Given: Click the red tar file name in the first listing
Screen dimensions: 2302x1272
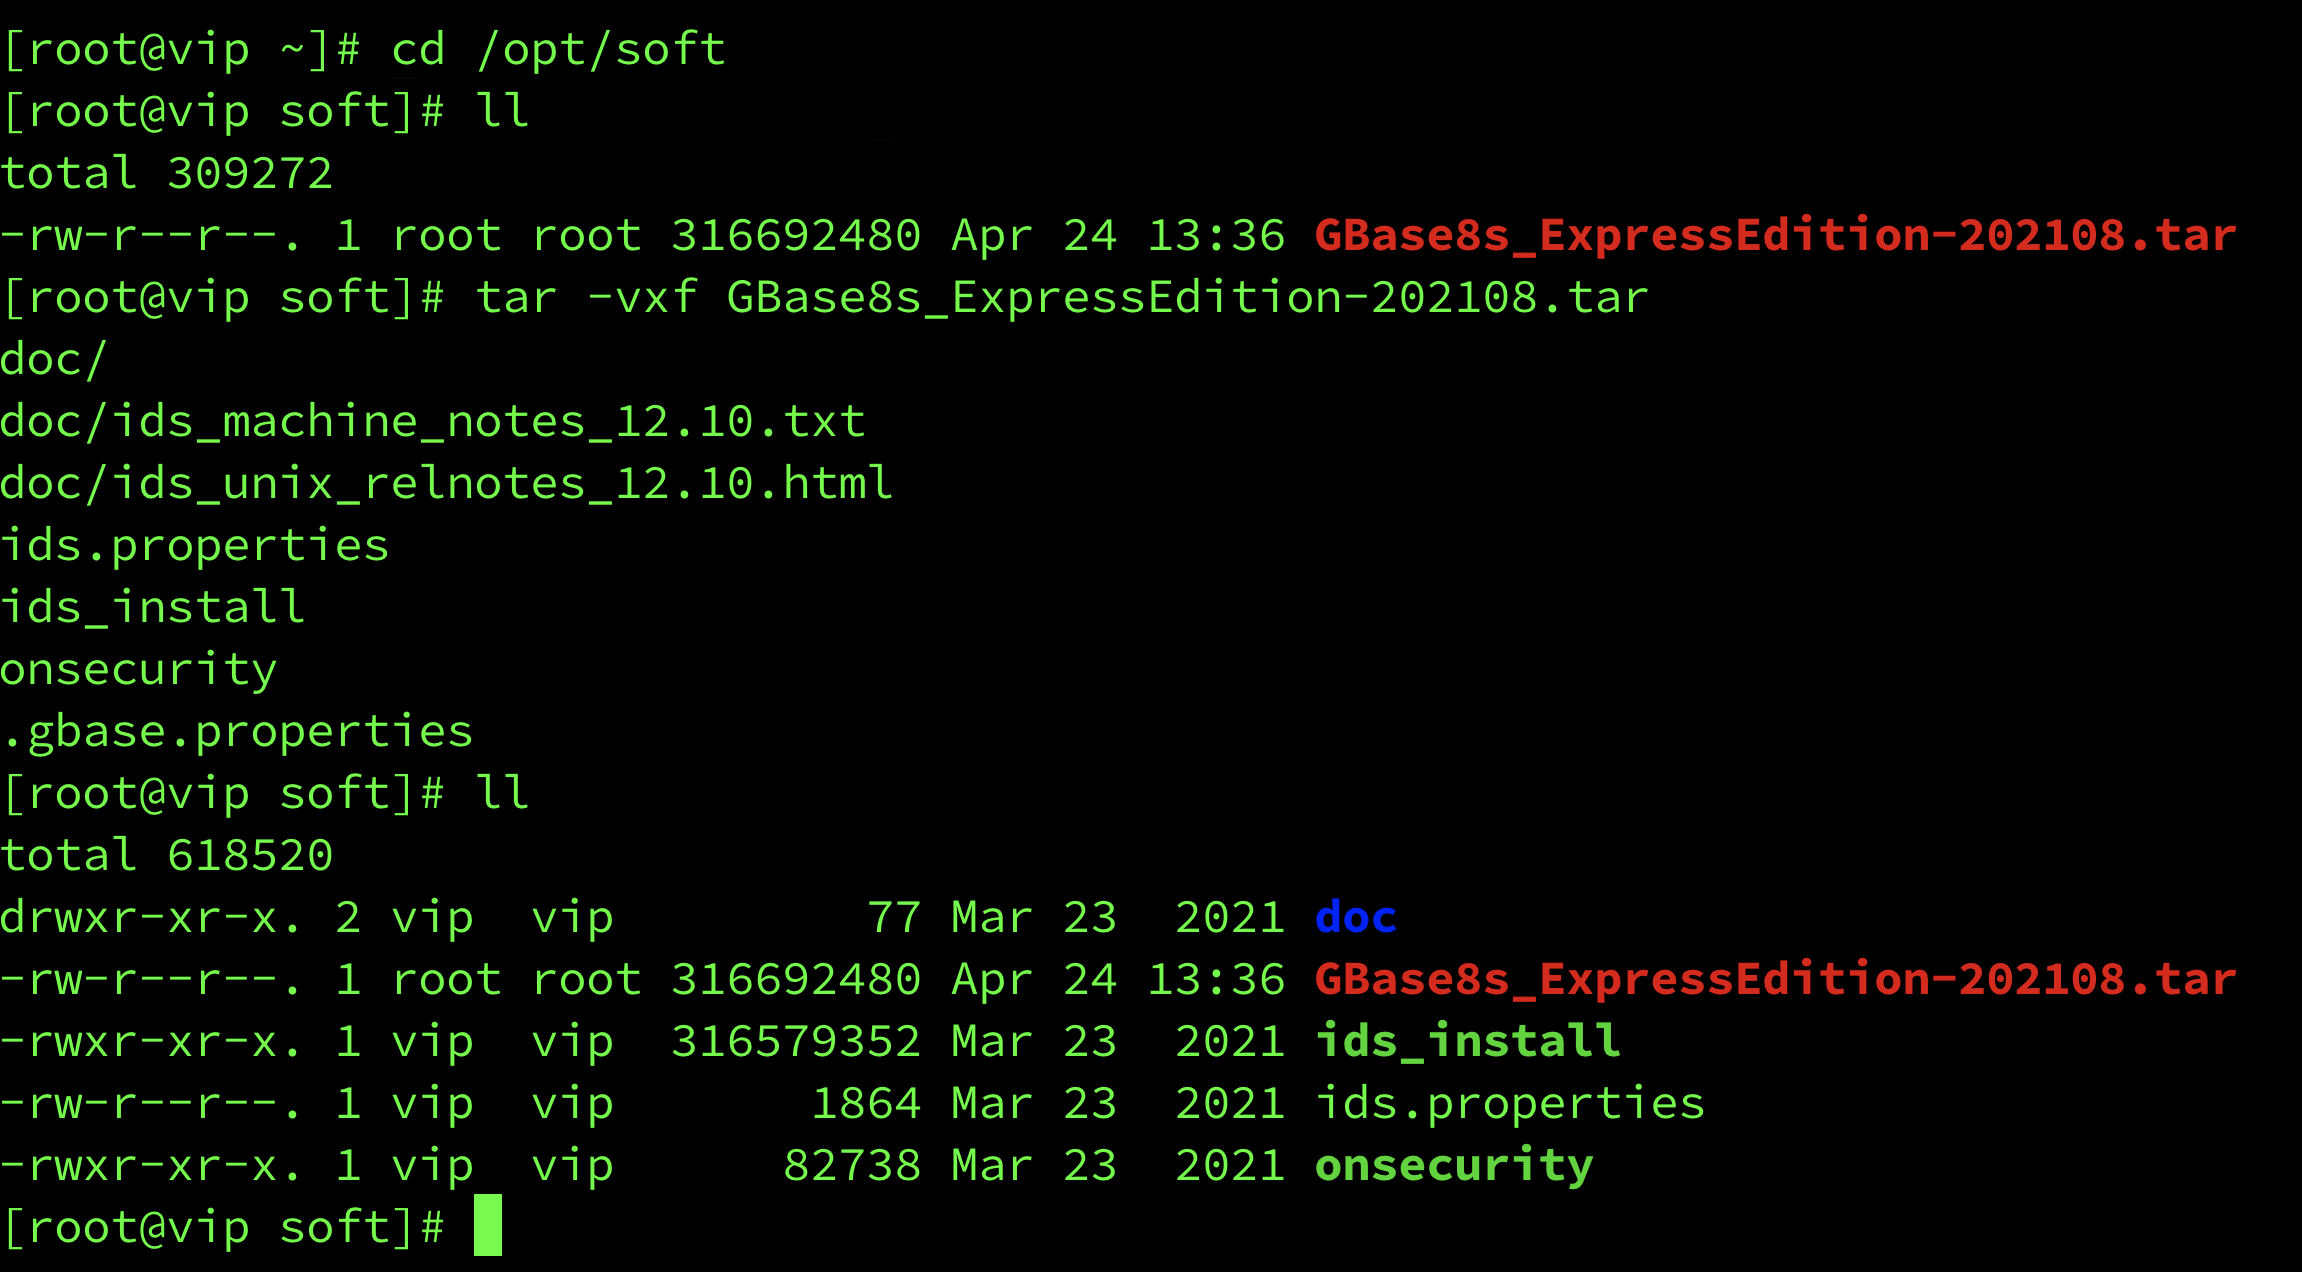Looking at the screenshot, I should tap(1776, 235).
